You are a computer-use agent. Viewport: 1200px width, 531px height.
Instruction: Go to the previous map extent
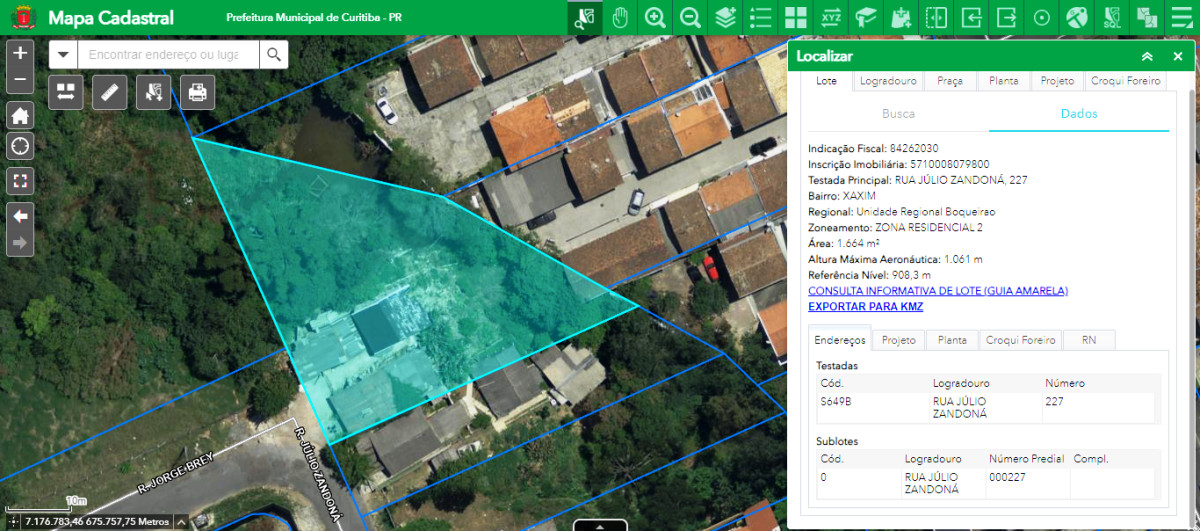(21, 216)
